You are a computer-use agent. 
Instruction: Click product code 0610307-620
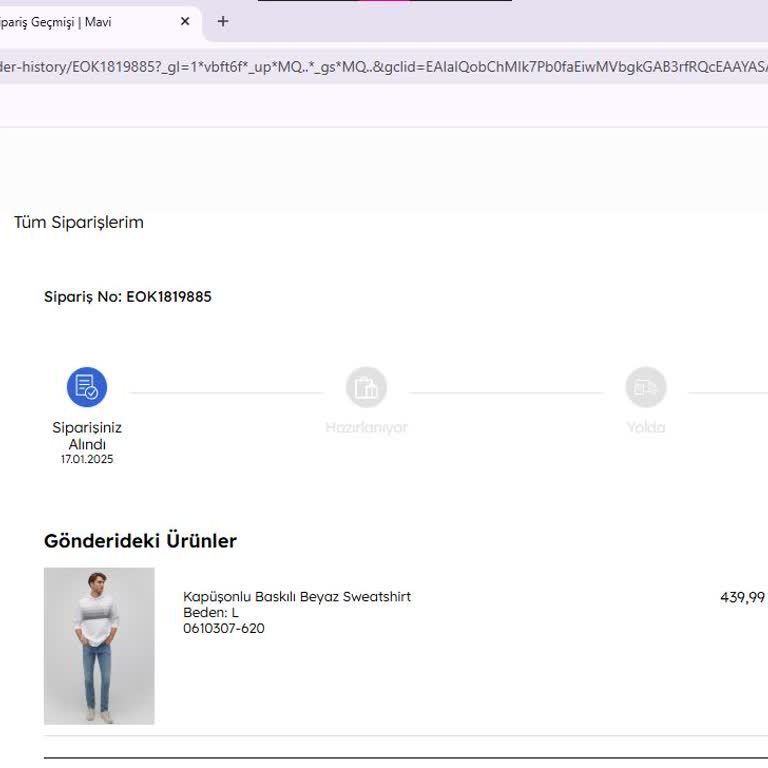[224, 628]
